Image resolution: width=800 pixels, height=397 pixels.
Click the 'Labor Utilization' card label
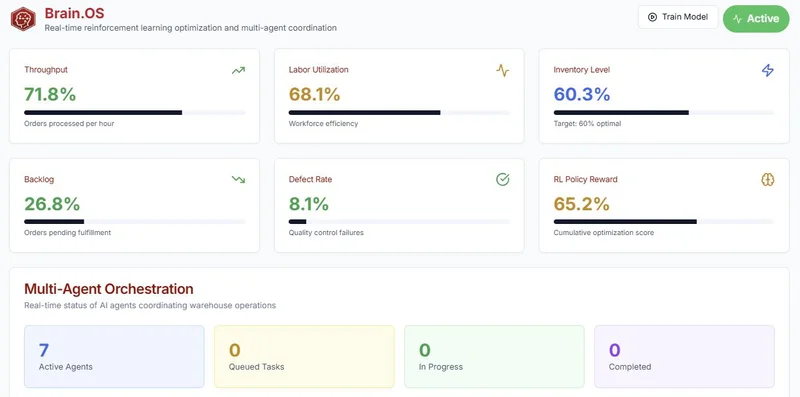[x=318, y=70]
